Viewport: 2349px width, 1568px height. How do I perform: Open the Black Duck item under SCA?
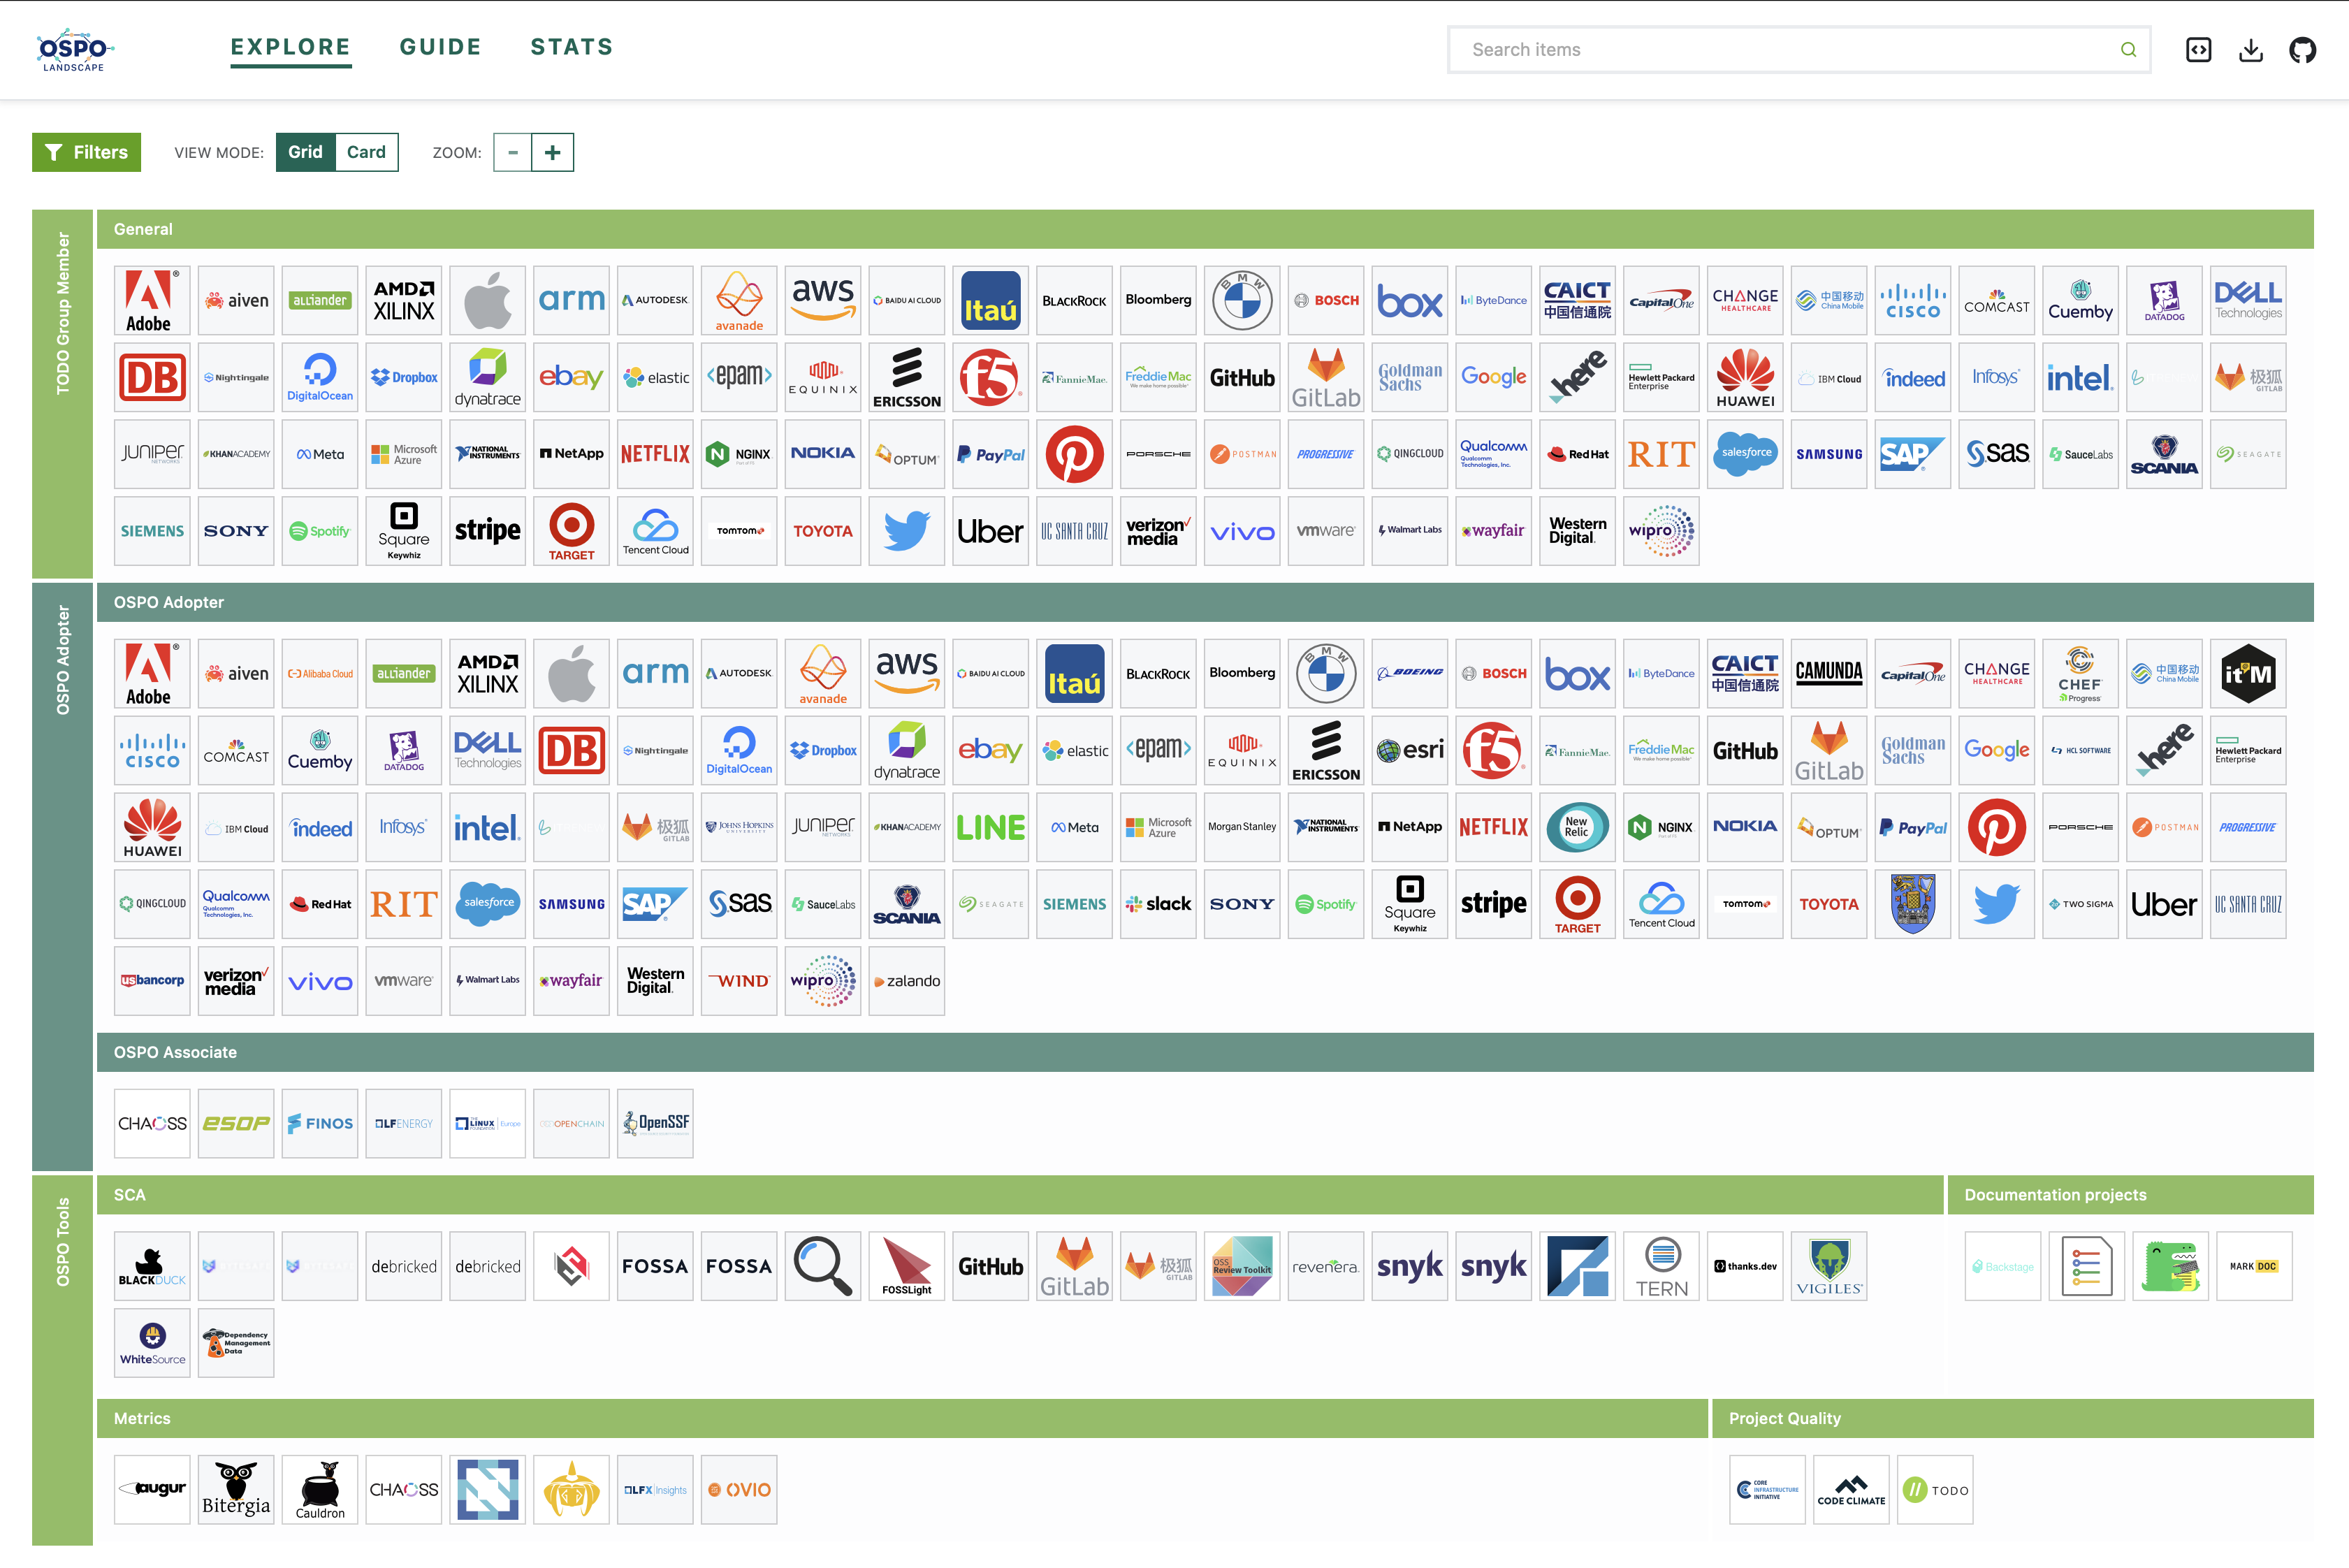click(152, 1266)
